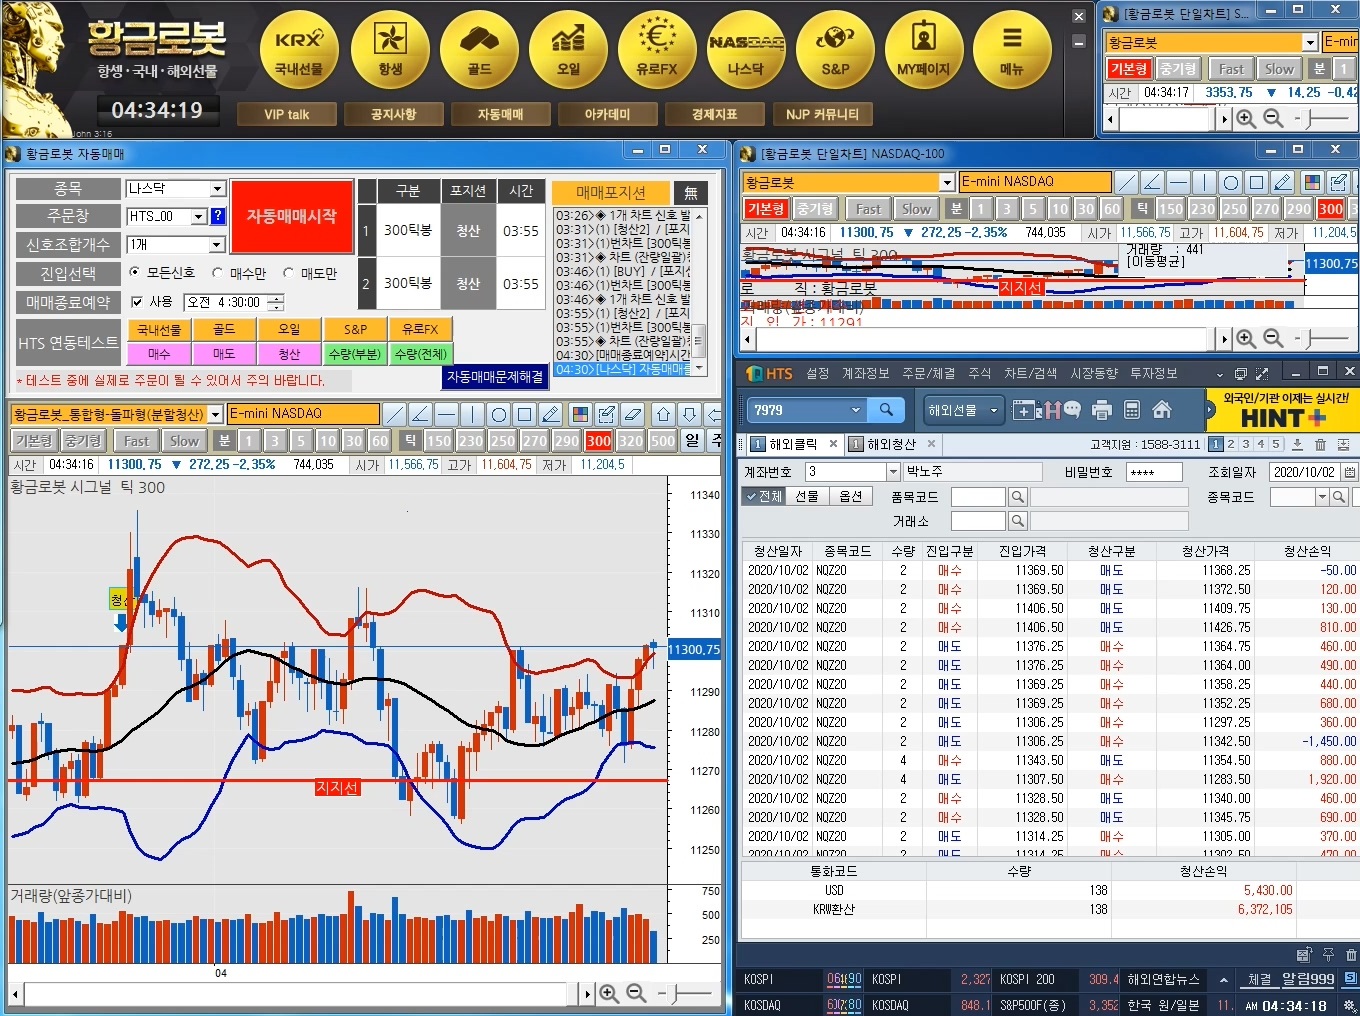1360x1016 pixels.
Task: Select the eraser tool in the main signal chart
Action: (632, 414)
